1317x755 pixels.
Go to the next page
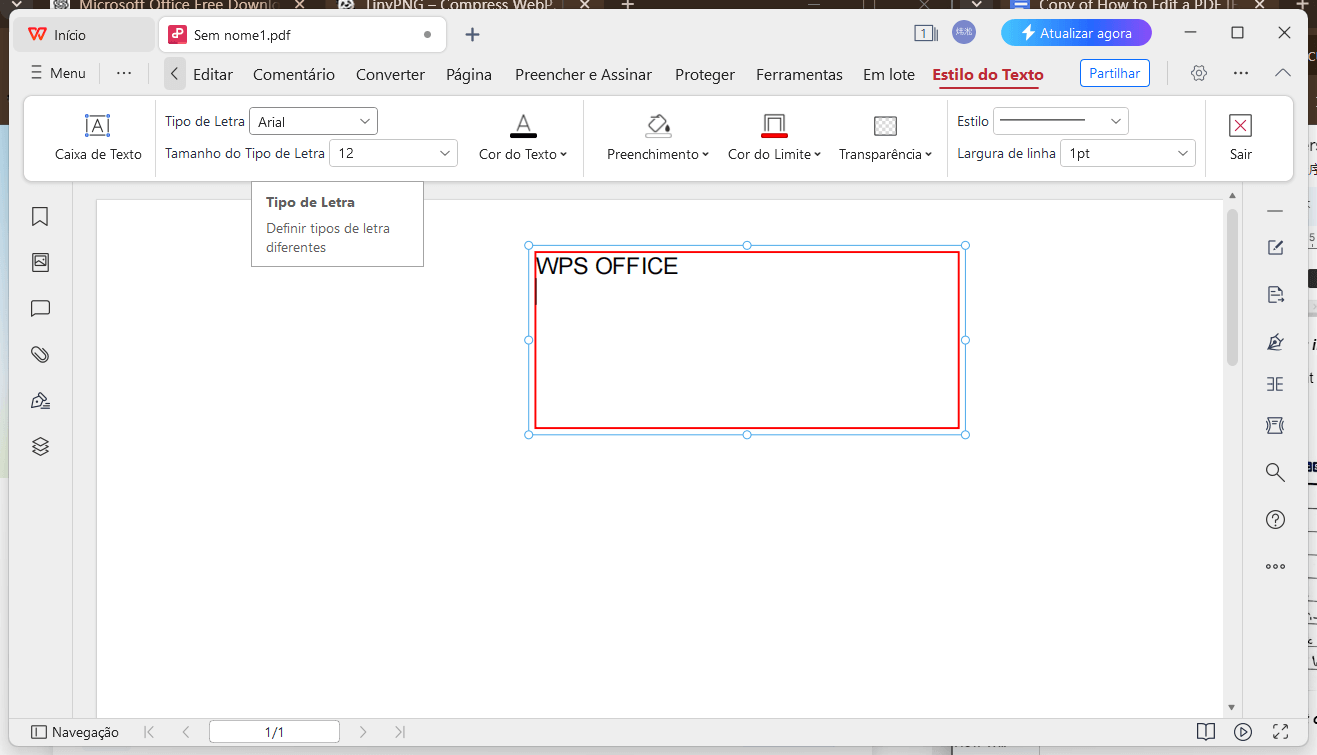click(x=363, y=732)
